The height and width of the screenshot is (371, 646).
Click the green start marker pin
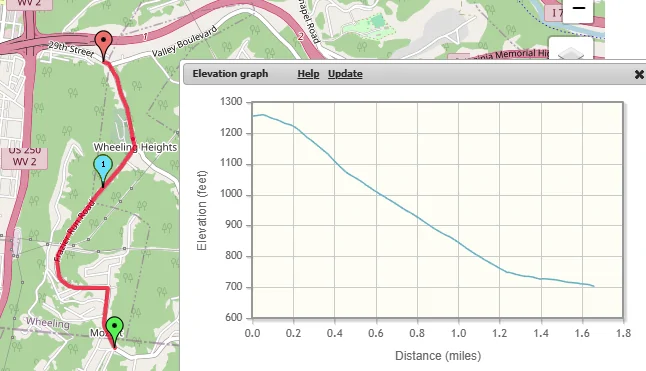pos(114,331)
